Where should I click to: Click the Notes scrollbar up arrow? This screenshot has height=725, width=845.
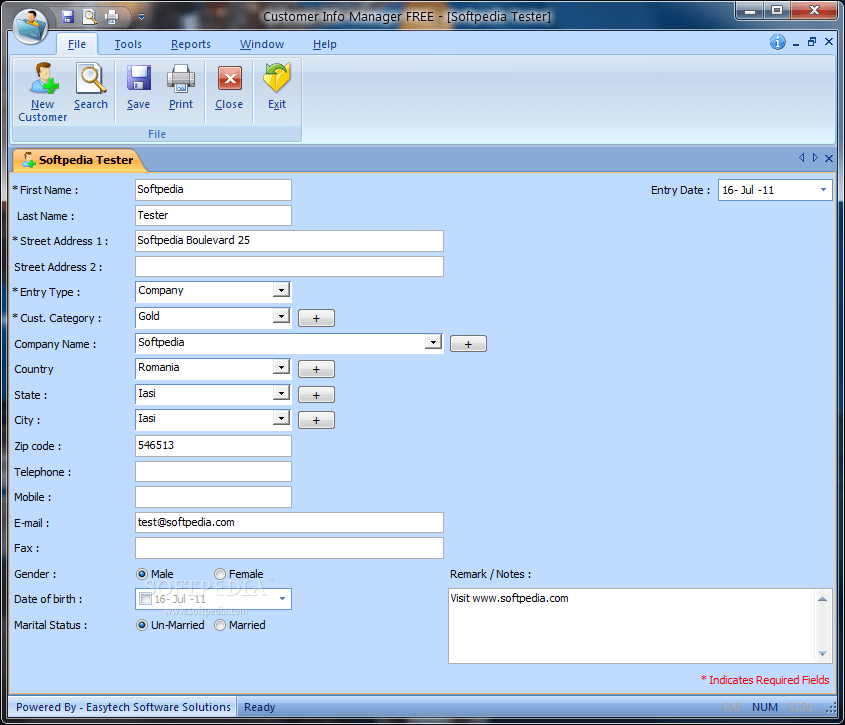pos(822,599)
